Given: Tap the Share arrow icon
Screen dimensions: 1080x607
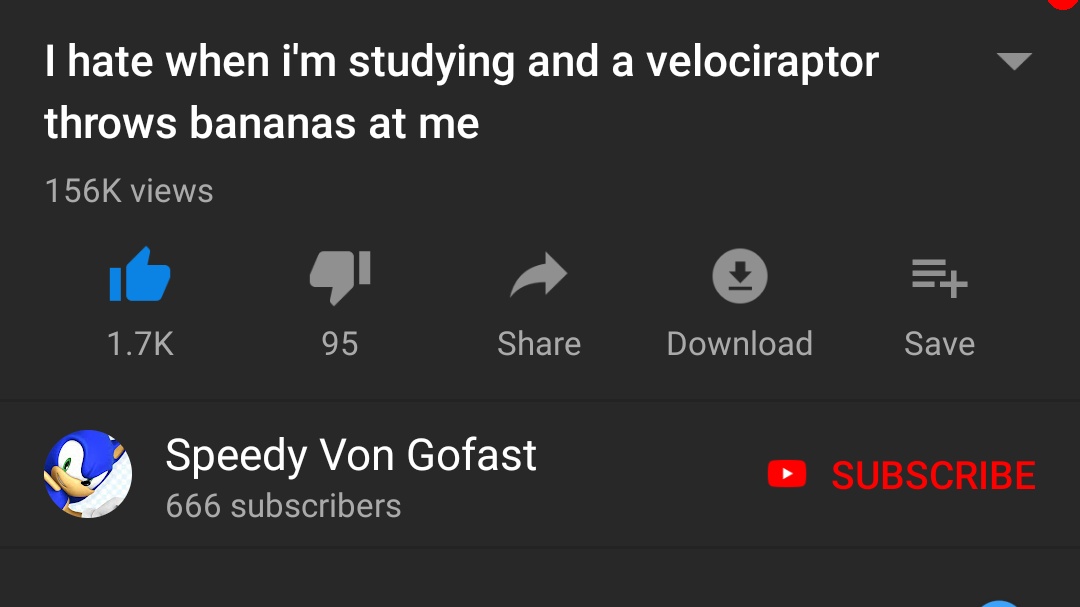Looking at the screenshot, I should click(x=539, y=276).
